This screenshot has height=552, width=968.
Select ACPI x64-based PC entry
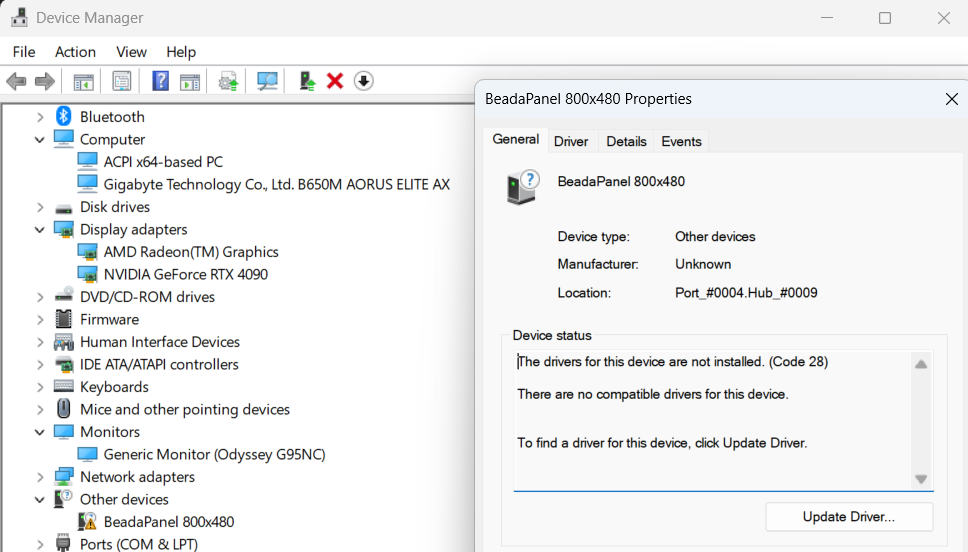(x=164, y=162)
